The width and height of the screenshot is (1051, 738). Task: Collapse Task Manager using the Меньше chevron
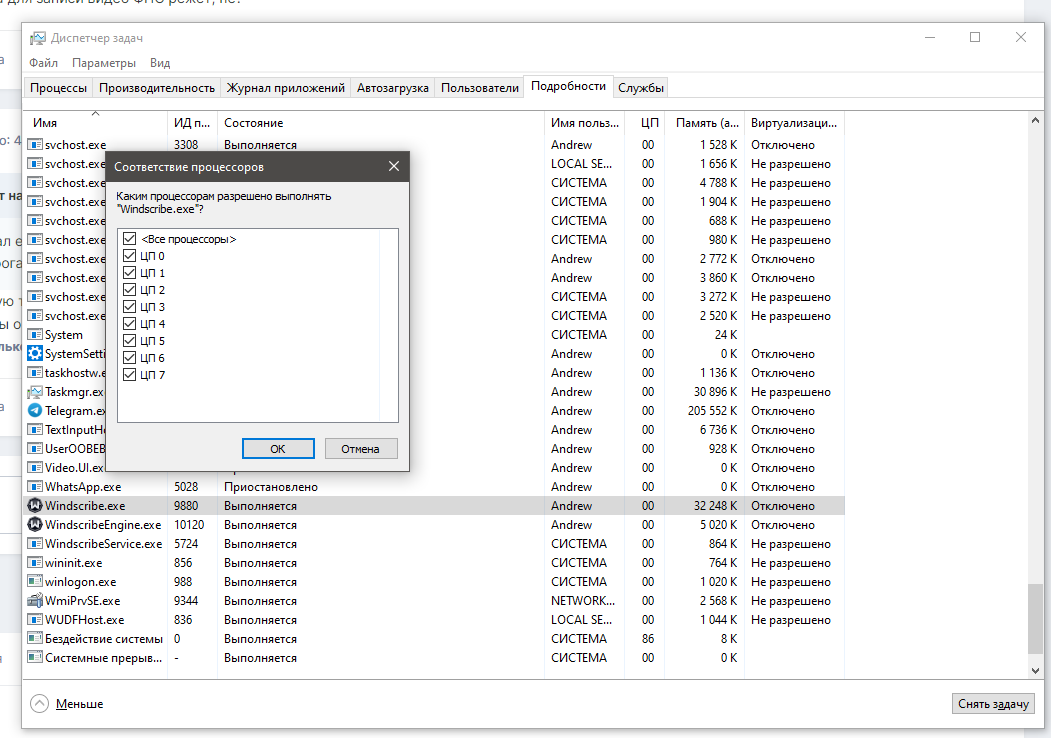pos(40,704)
